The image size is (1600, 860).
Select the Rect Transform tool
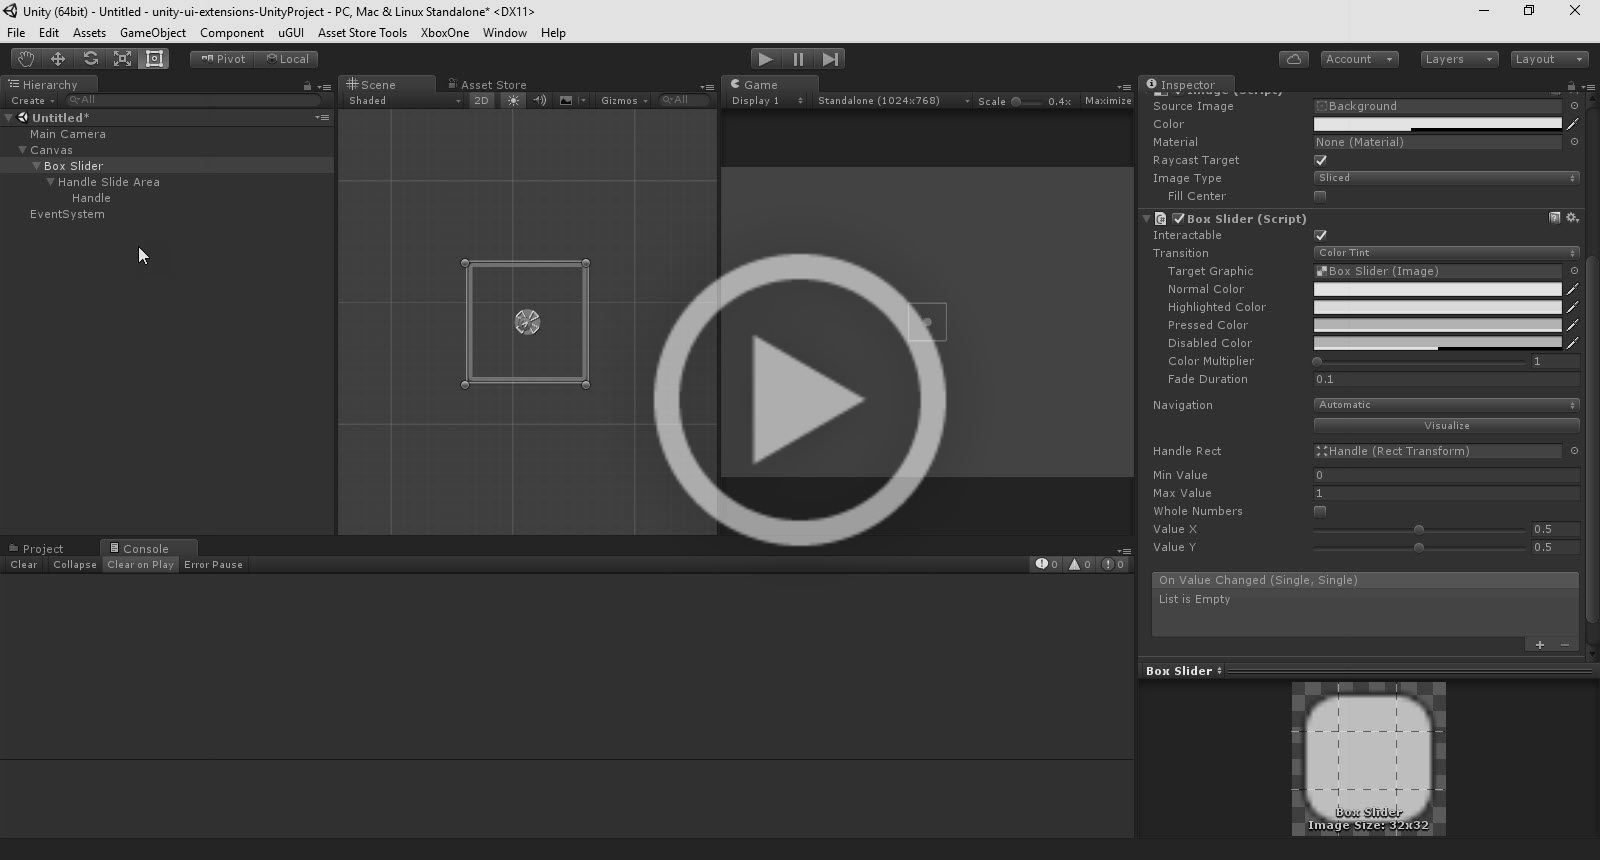click(x=154, y=59)
